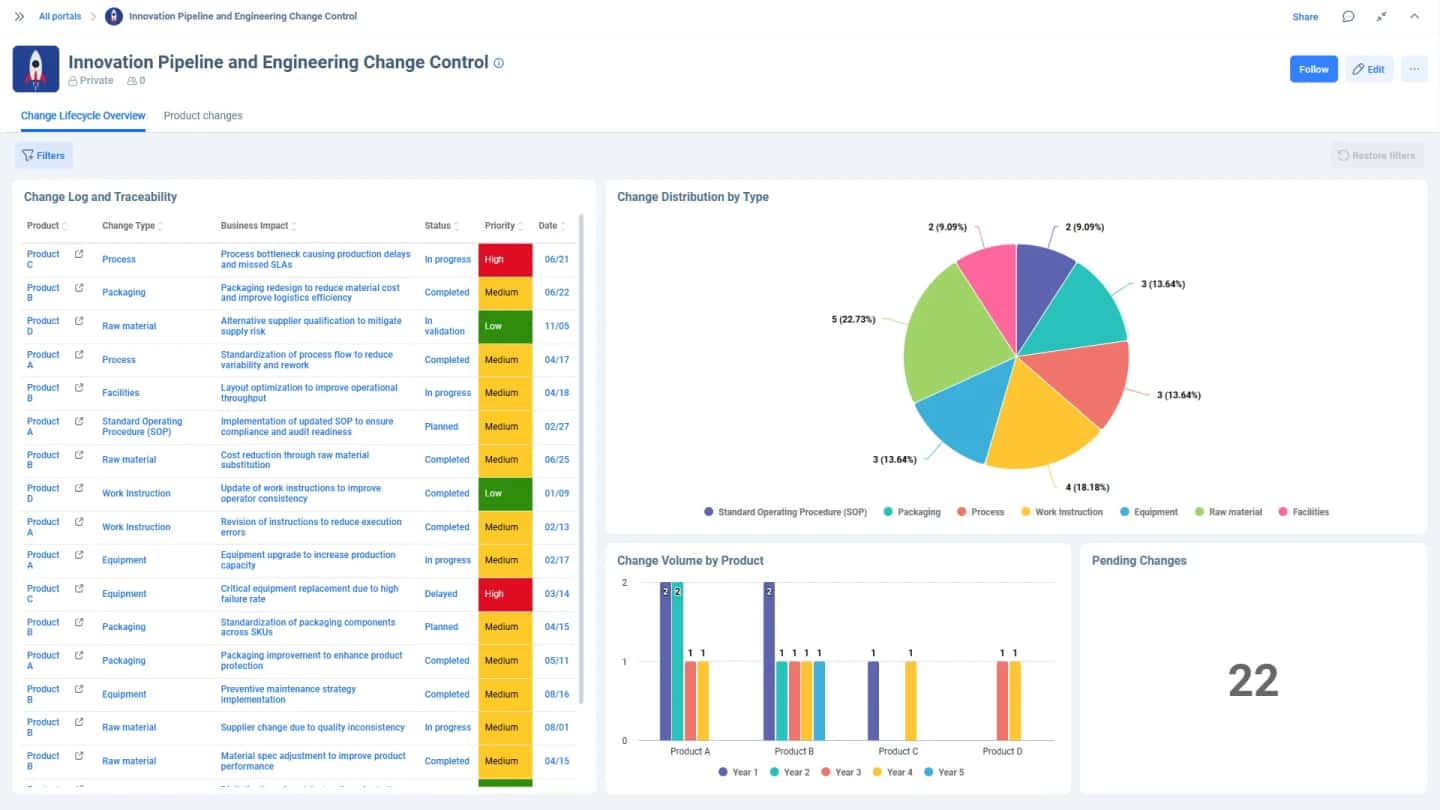
Task: Open the comments speech bubble icon
Action: point(1348,17)
